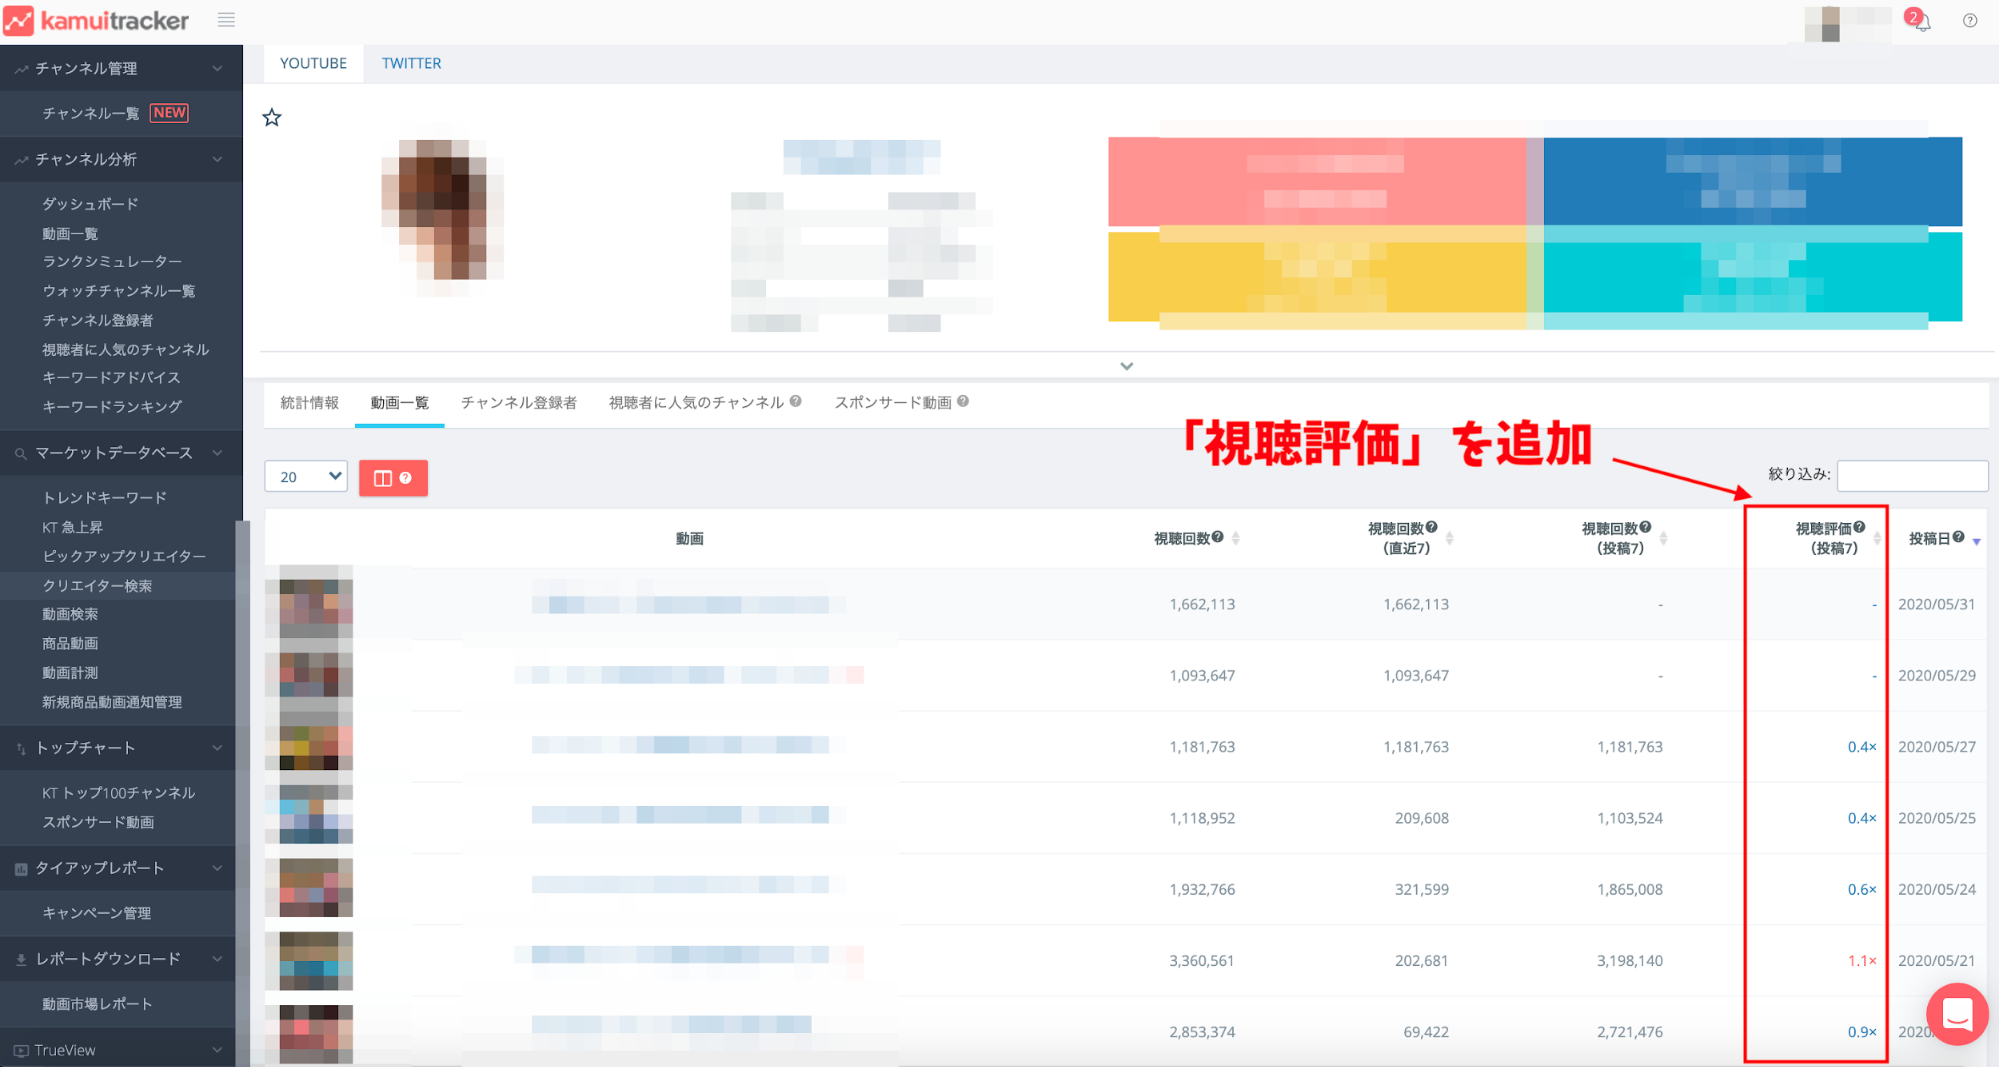
Task: Open ダッシュボード in the sidebar
Action: tap(90, 204)
